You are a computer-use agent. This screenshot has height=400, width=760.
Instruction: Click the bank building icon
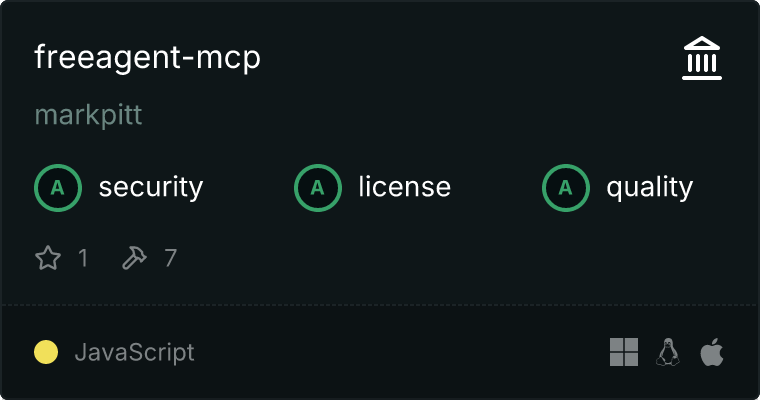click(x=702, y=58)
